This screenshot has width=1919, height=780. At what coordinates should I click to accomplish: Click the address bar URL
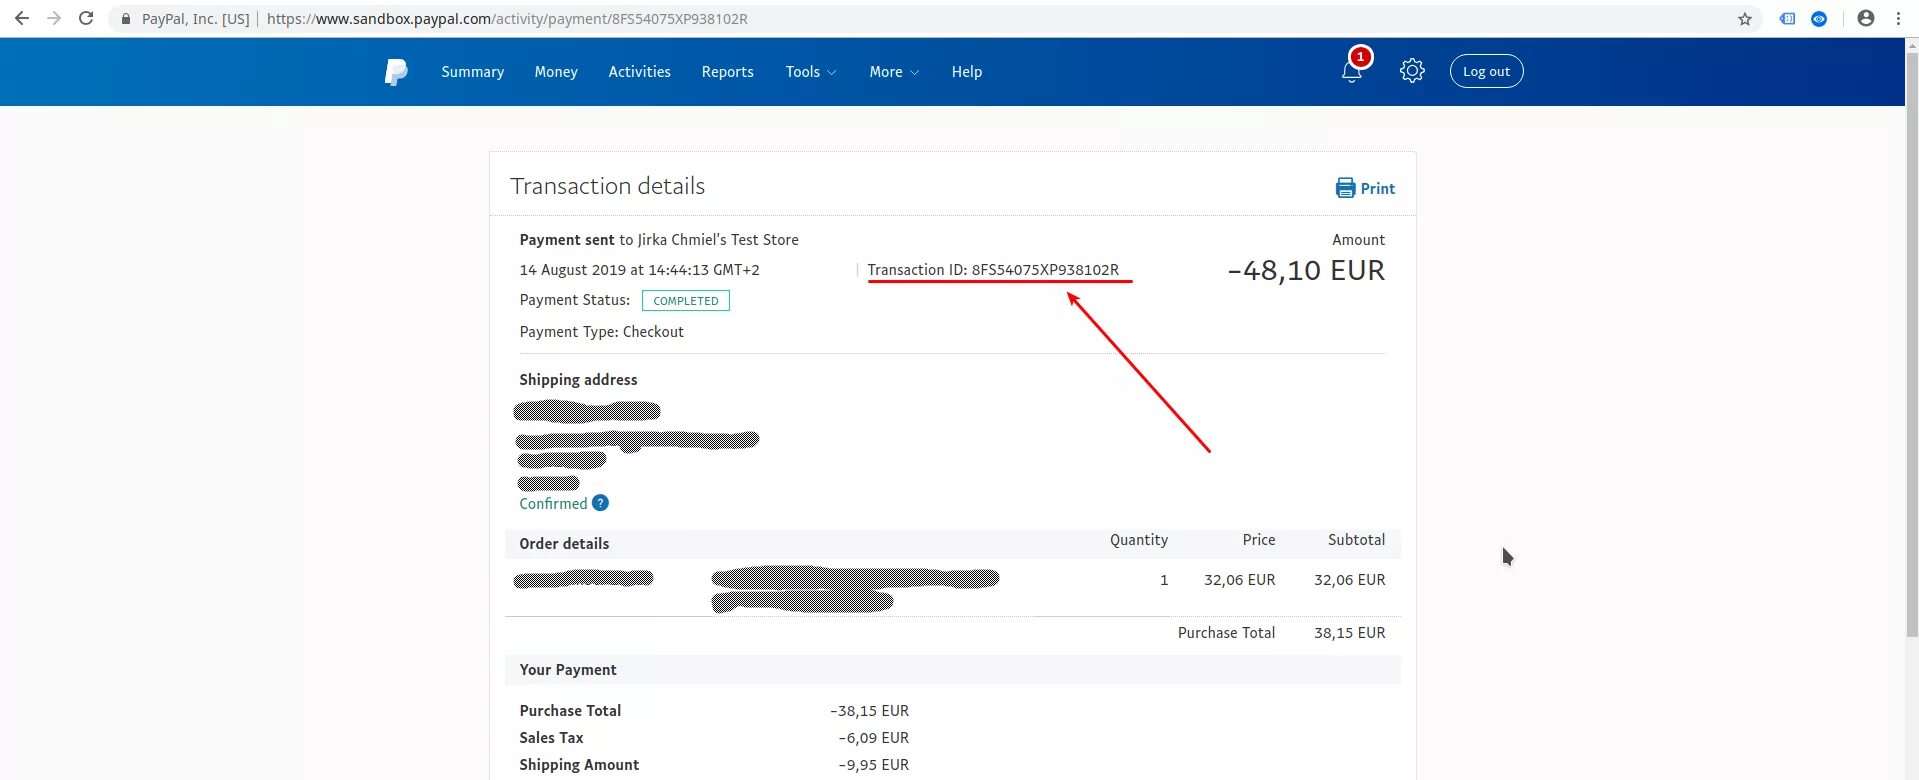[507, 19]
